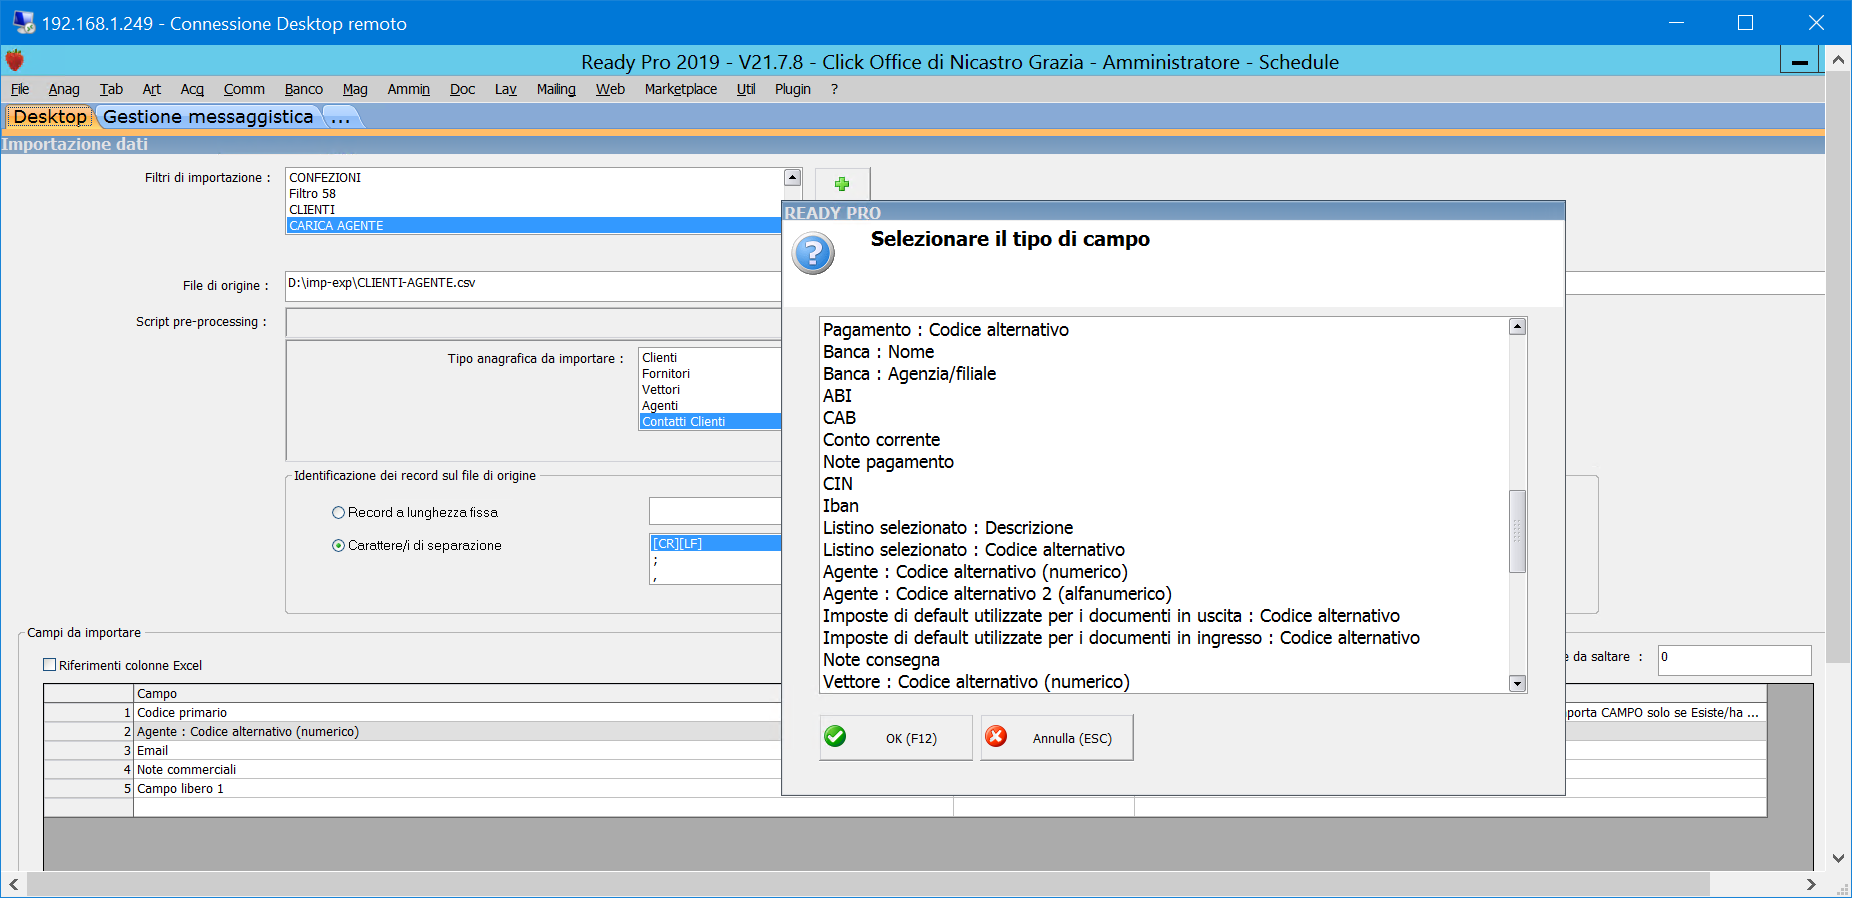Open the Banco menu
Viewport: 1852px width, 898px height.
(x=304, y=89)
